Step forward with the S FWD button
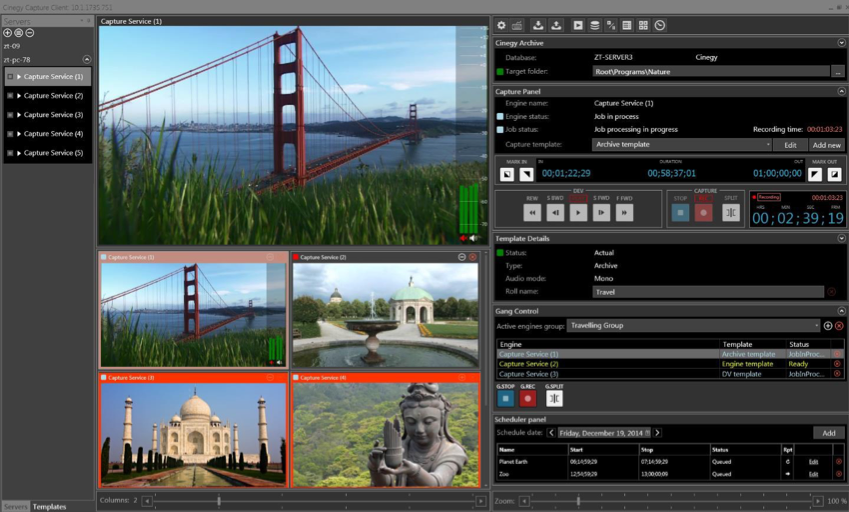Viewport: 849px width, 512px height. point(602,213)
